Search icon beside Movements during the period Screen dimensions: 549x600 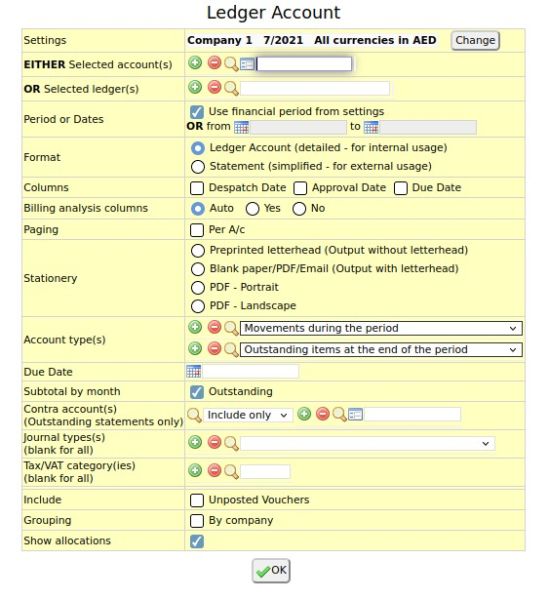(231, 329)
